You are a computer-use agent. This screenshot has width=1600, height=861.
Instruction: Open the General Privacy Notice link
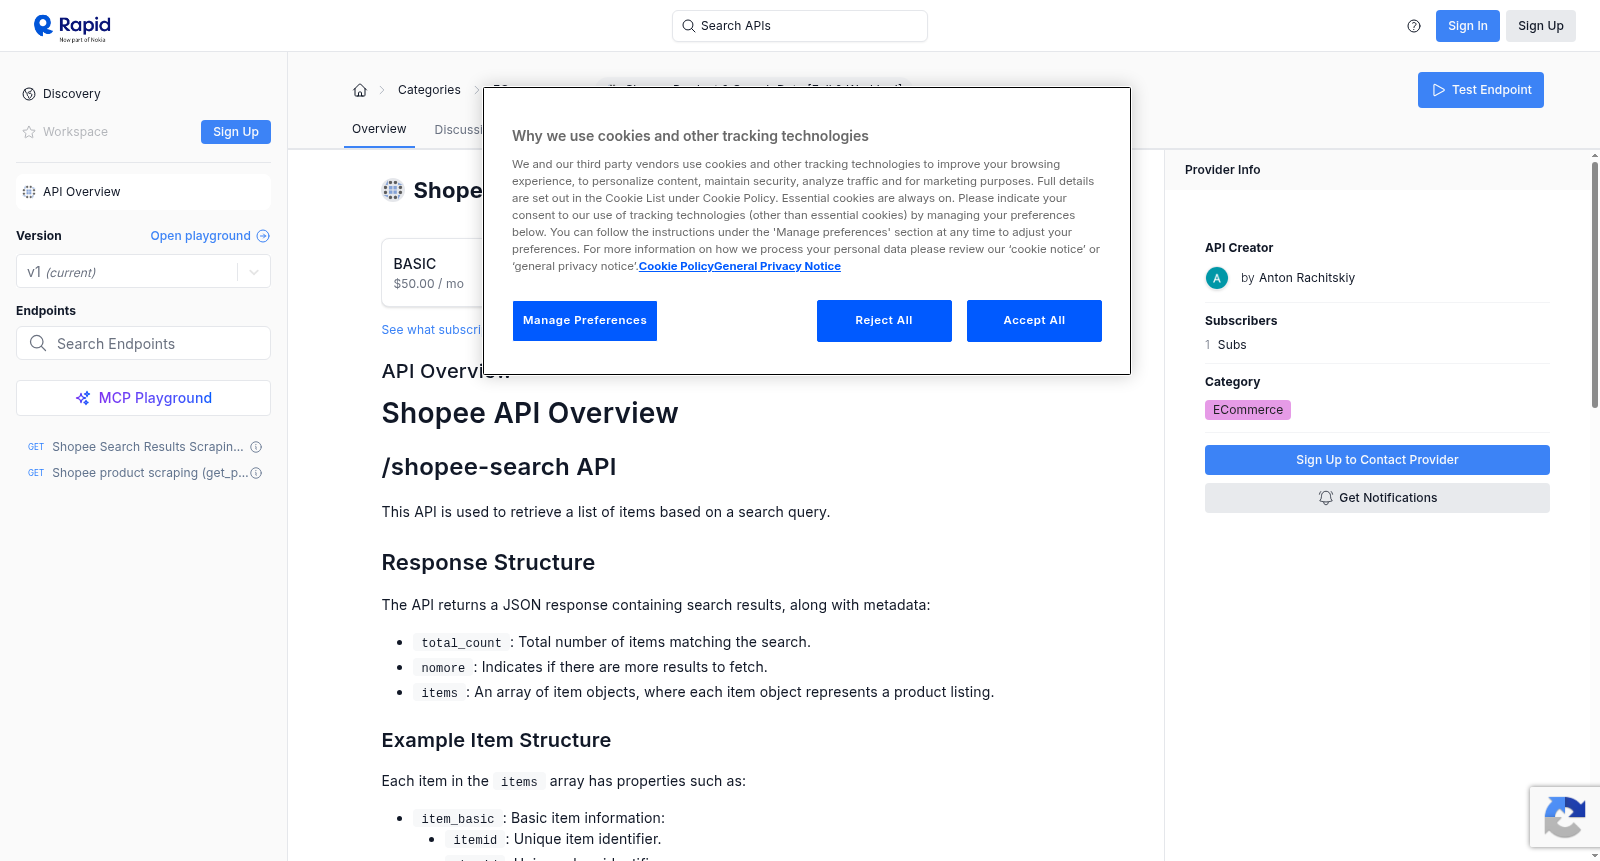[x=777, y=266]
